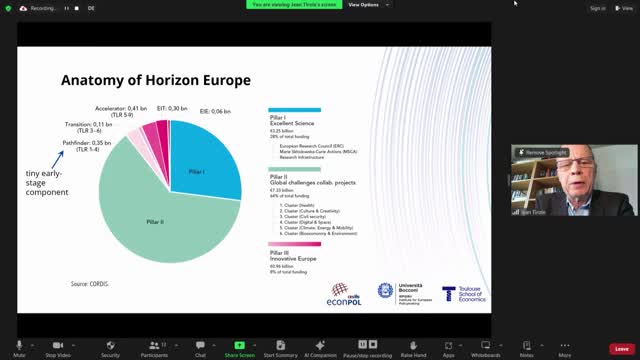This screenshot has width=640, height=360.
Task: Click the green Share Screen icon
Action: click(240, 345)
